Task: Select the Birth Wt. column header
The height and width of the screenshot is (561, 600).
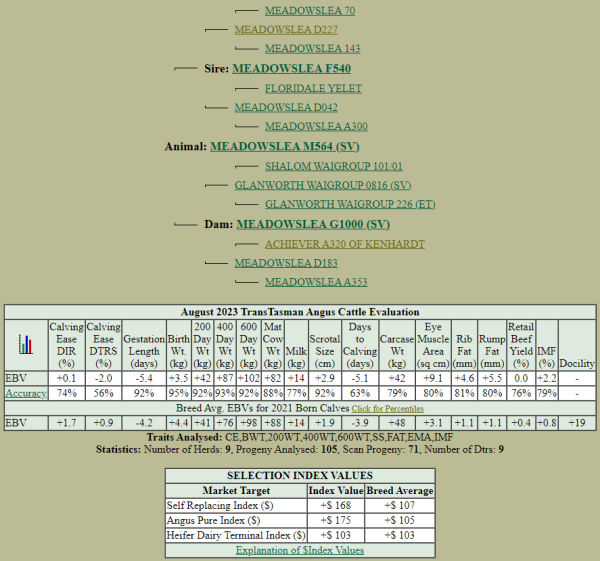Action: [x=179, y=345]
